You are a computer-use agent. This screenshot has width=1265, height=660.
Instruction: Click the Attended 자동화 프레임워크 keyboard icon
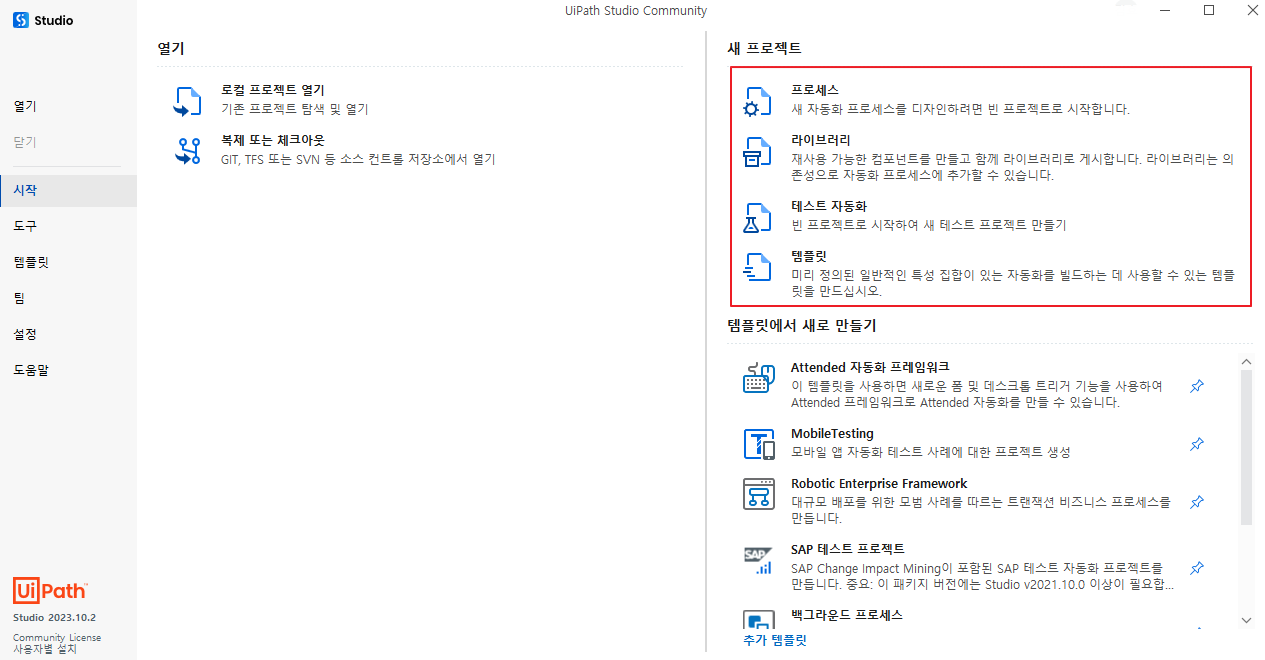coord(759,378)
